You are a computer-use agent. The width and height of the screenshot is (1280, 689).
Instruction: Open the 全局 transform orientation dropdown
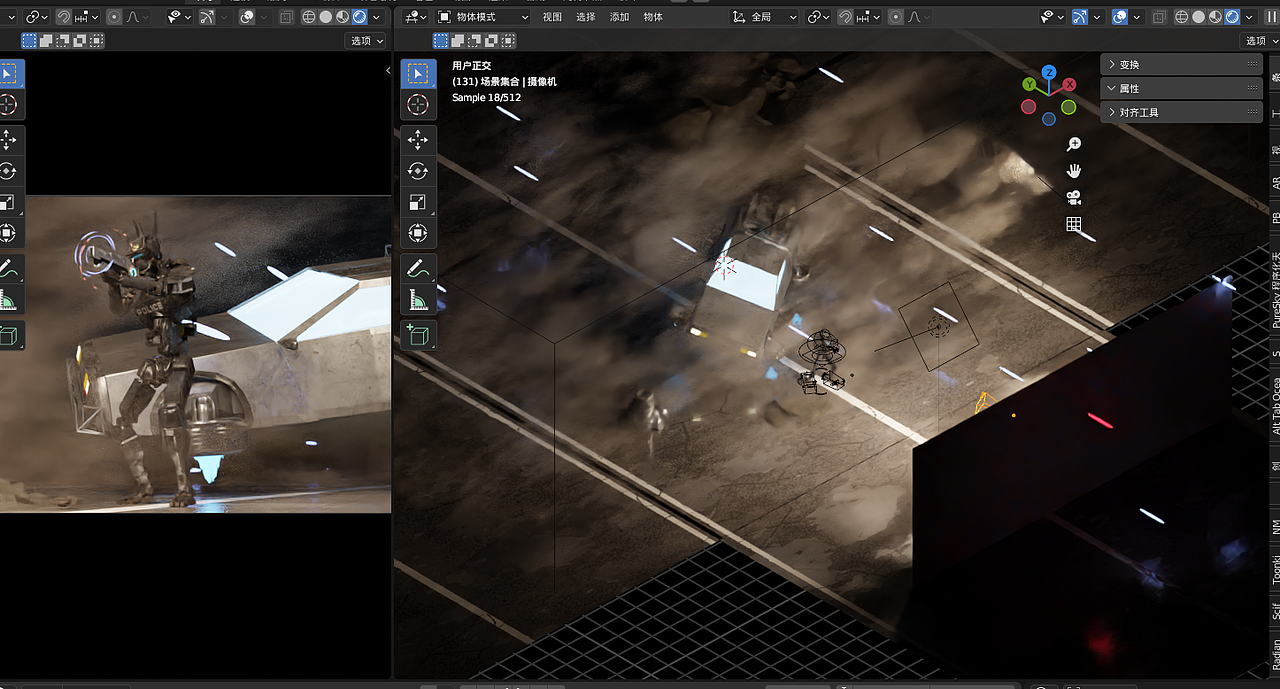[x=765, y=17]
